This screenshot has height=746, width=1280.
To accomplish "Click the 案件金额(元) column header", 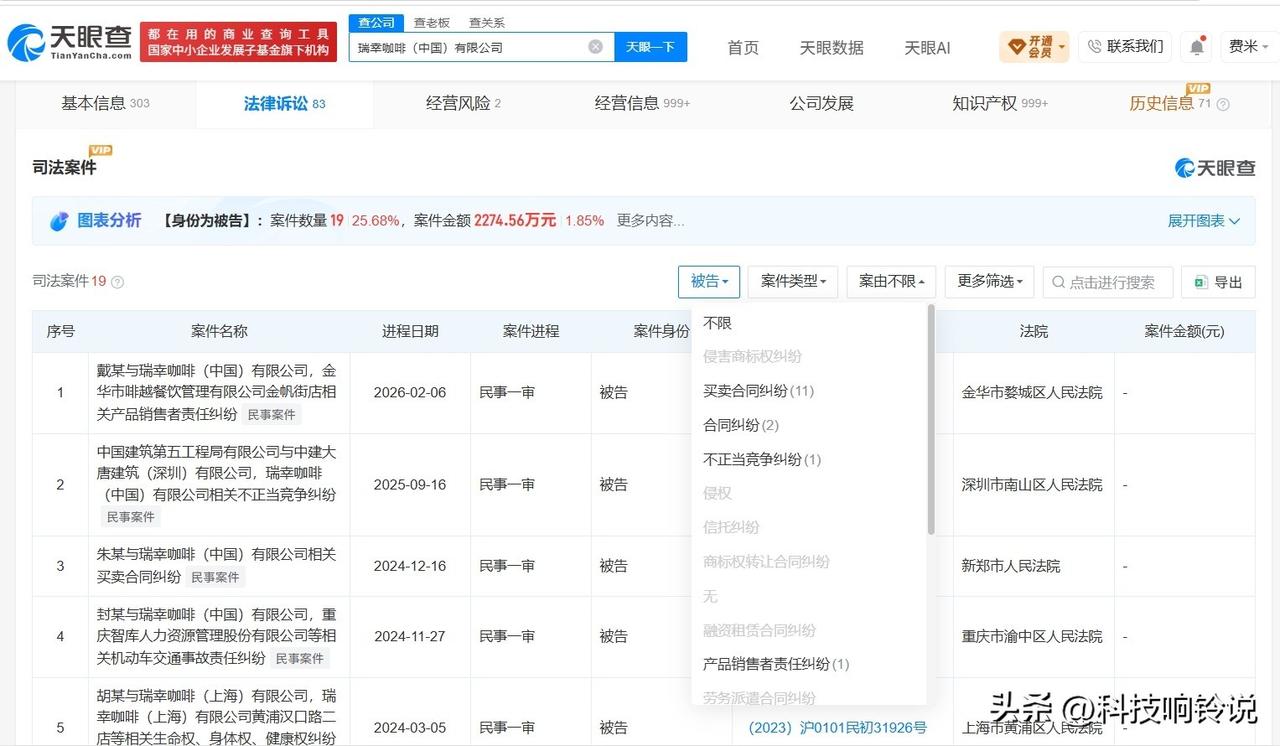I will [1184, 331].
